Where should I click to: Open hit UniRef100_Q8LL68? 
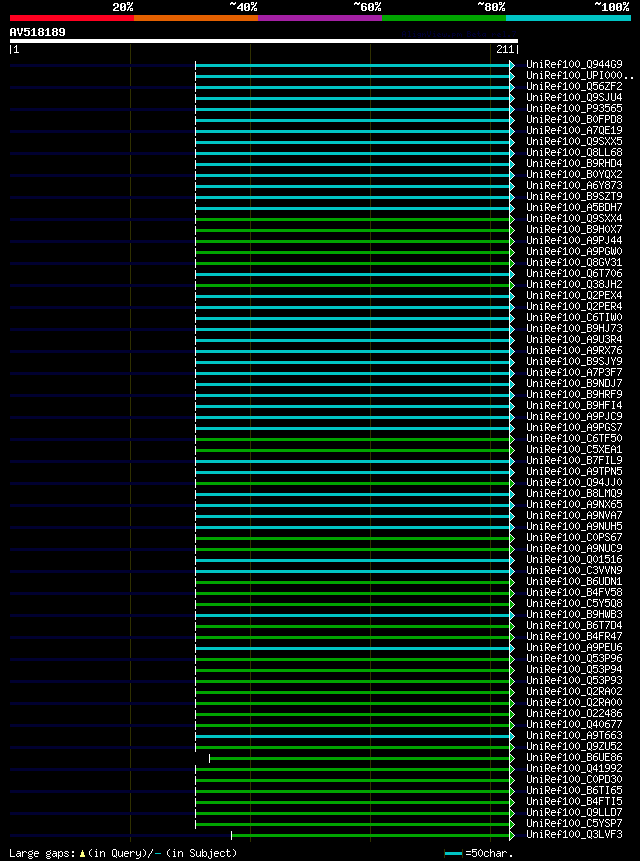point(574,153)
